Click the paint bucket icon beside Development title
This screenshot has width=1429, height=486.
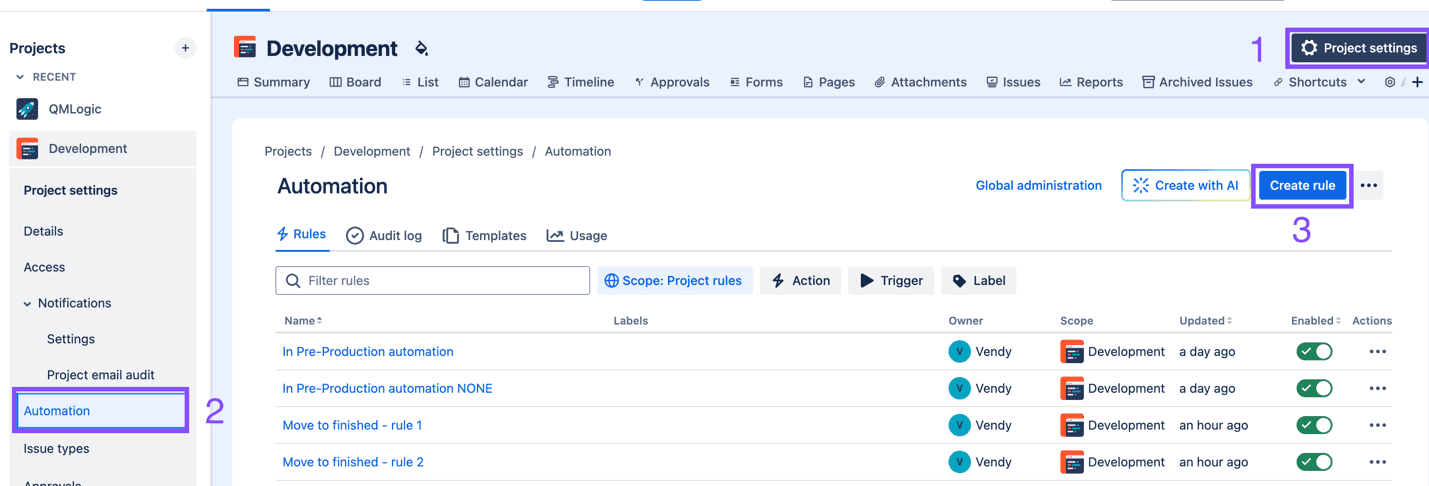(x=421, y=48)
